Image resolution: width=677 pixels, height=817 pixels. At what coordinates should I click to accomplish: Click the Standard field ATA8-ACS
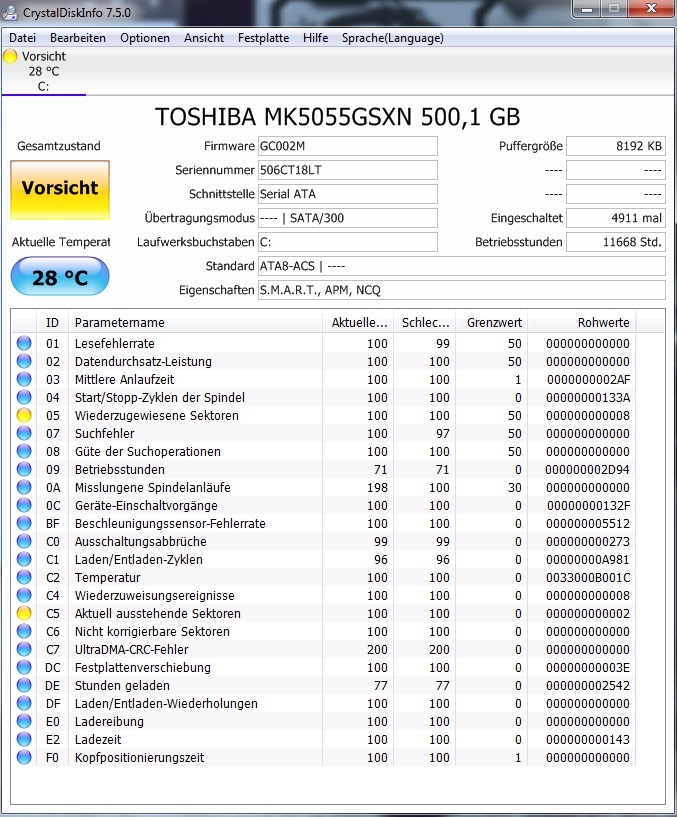[x=462, y=266]
